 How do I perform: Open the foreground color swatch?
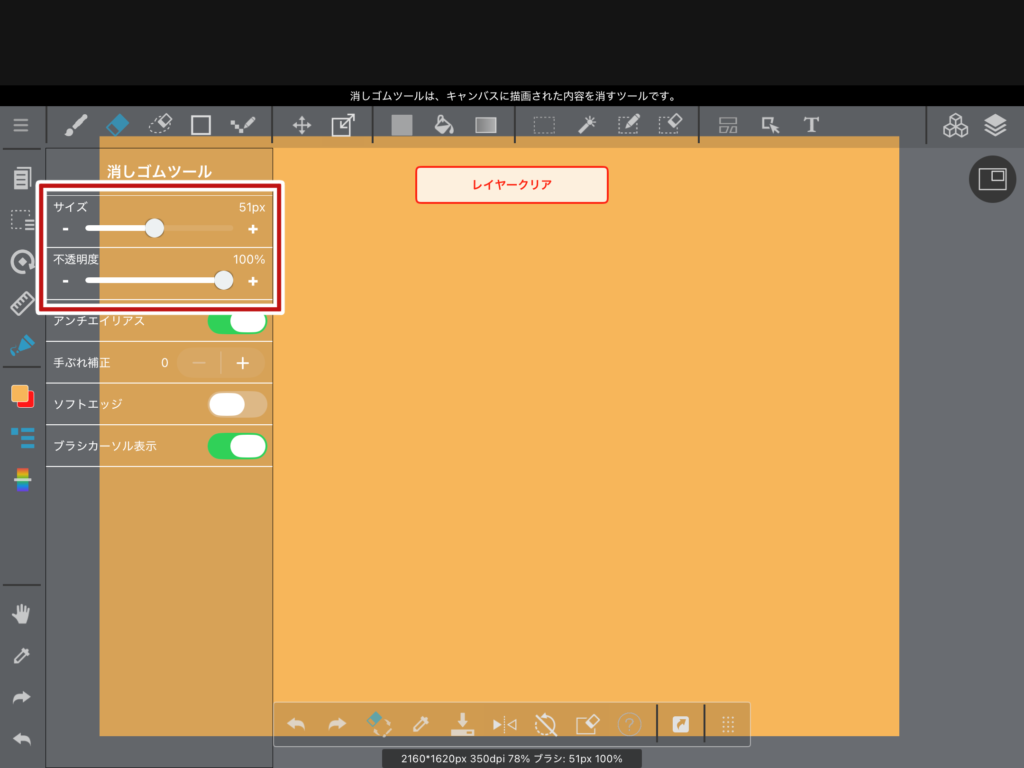(x=20, y=394)
